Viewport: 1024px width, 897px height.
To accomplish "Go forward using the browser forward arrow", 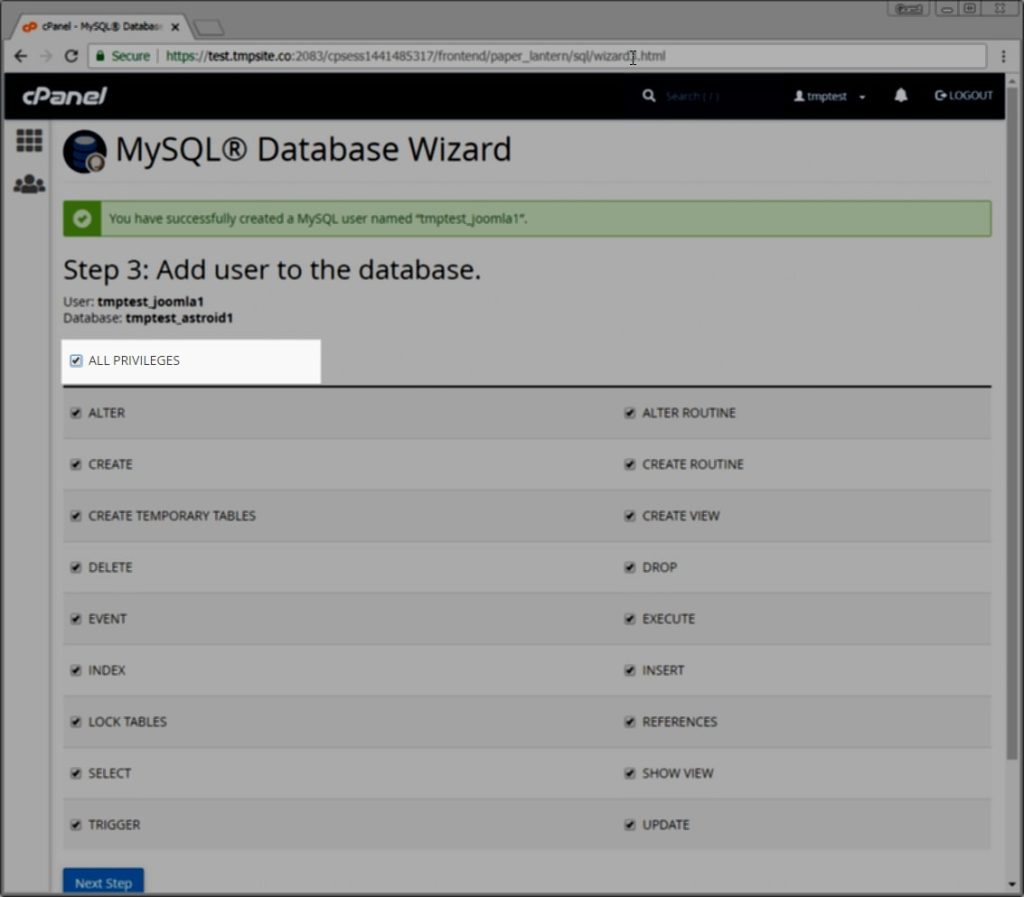I will tap(46, 56).
